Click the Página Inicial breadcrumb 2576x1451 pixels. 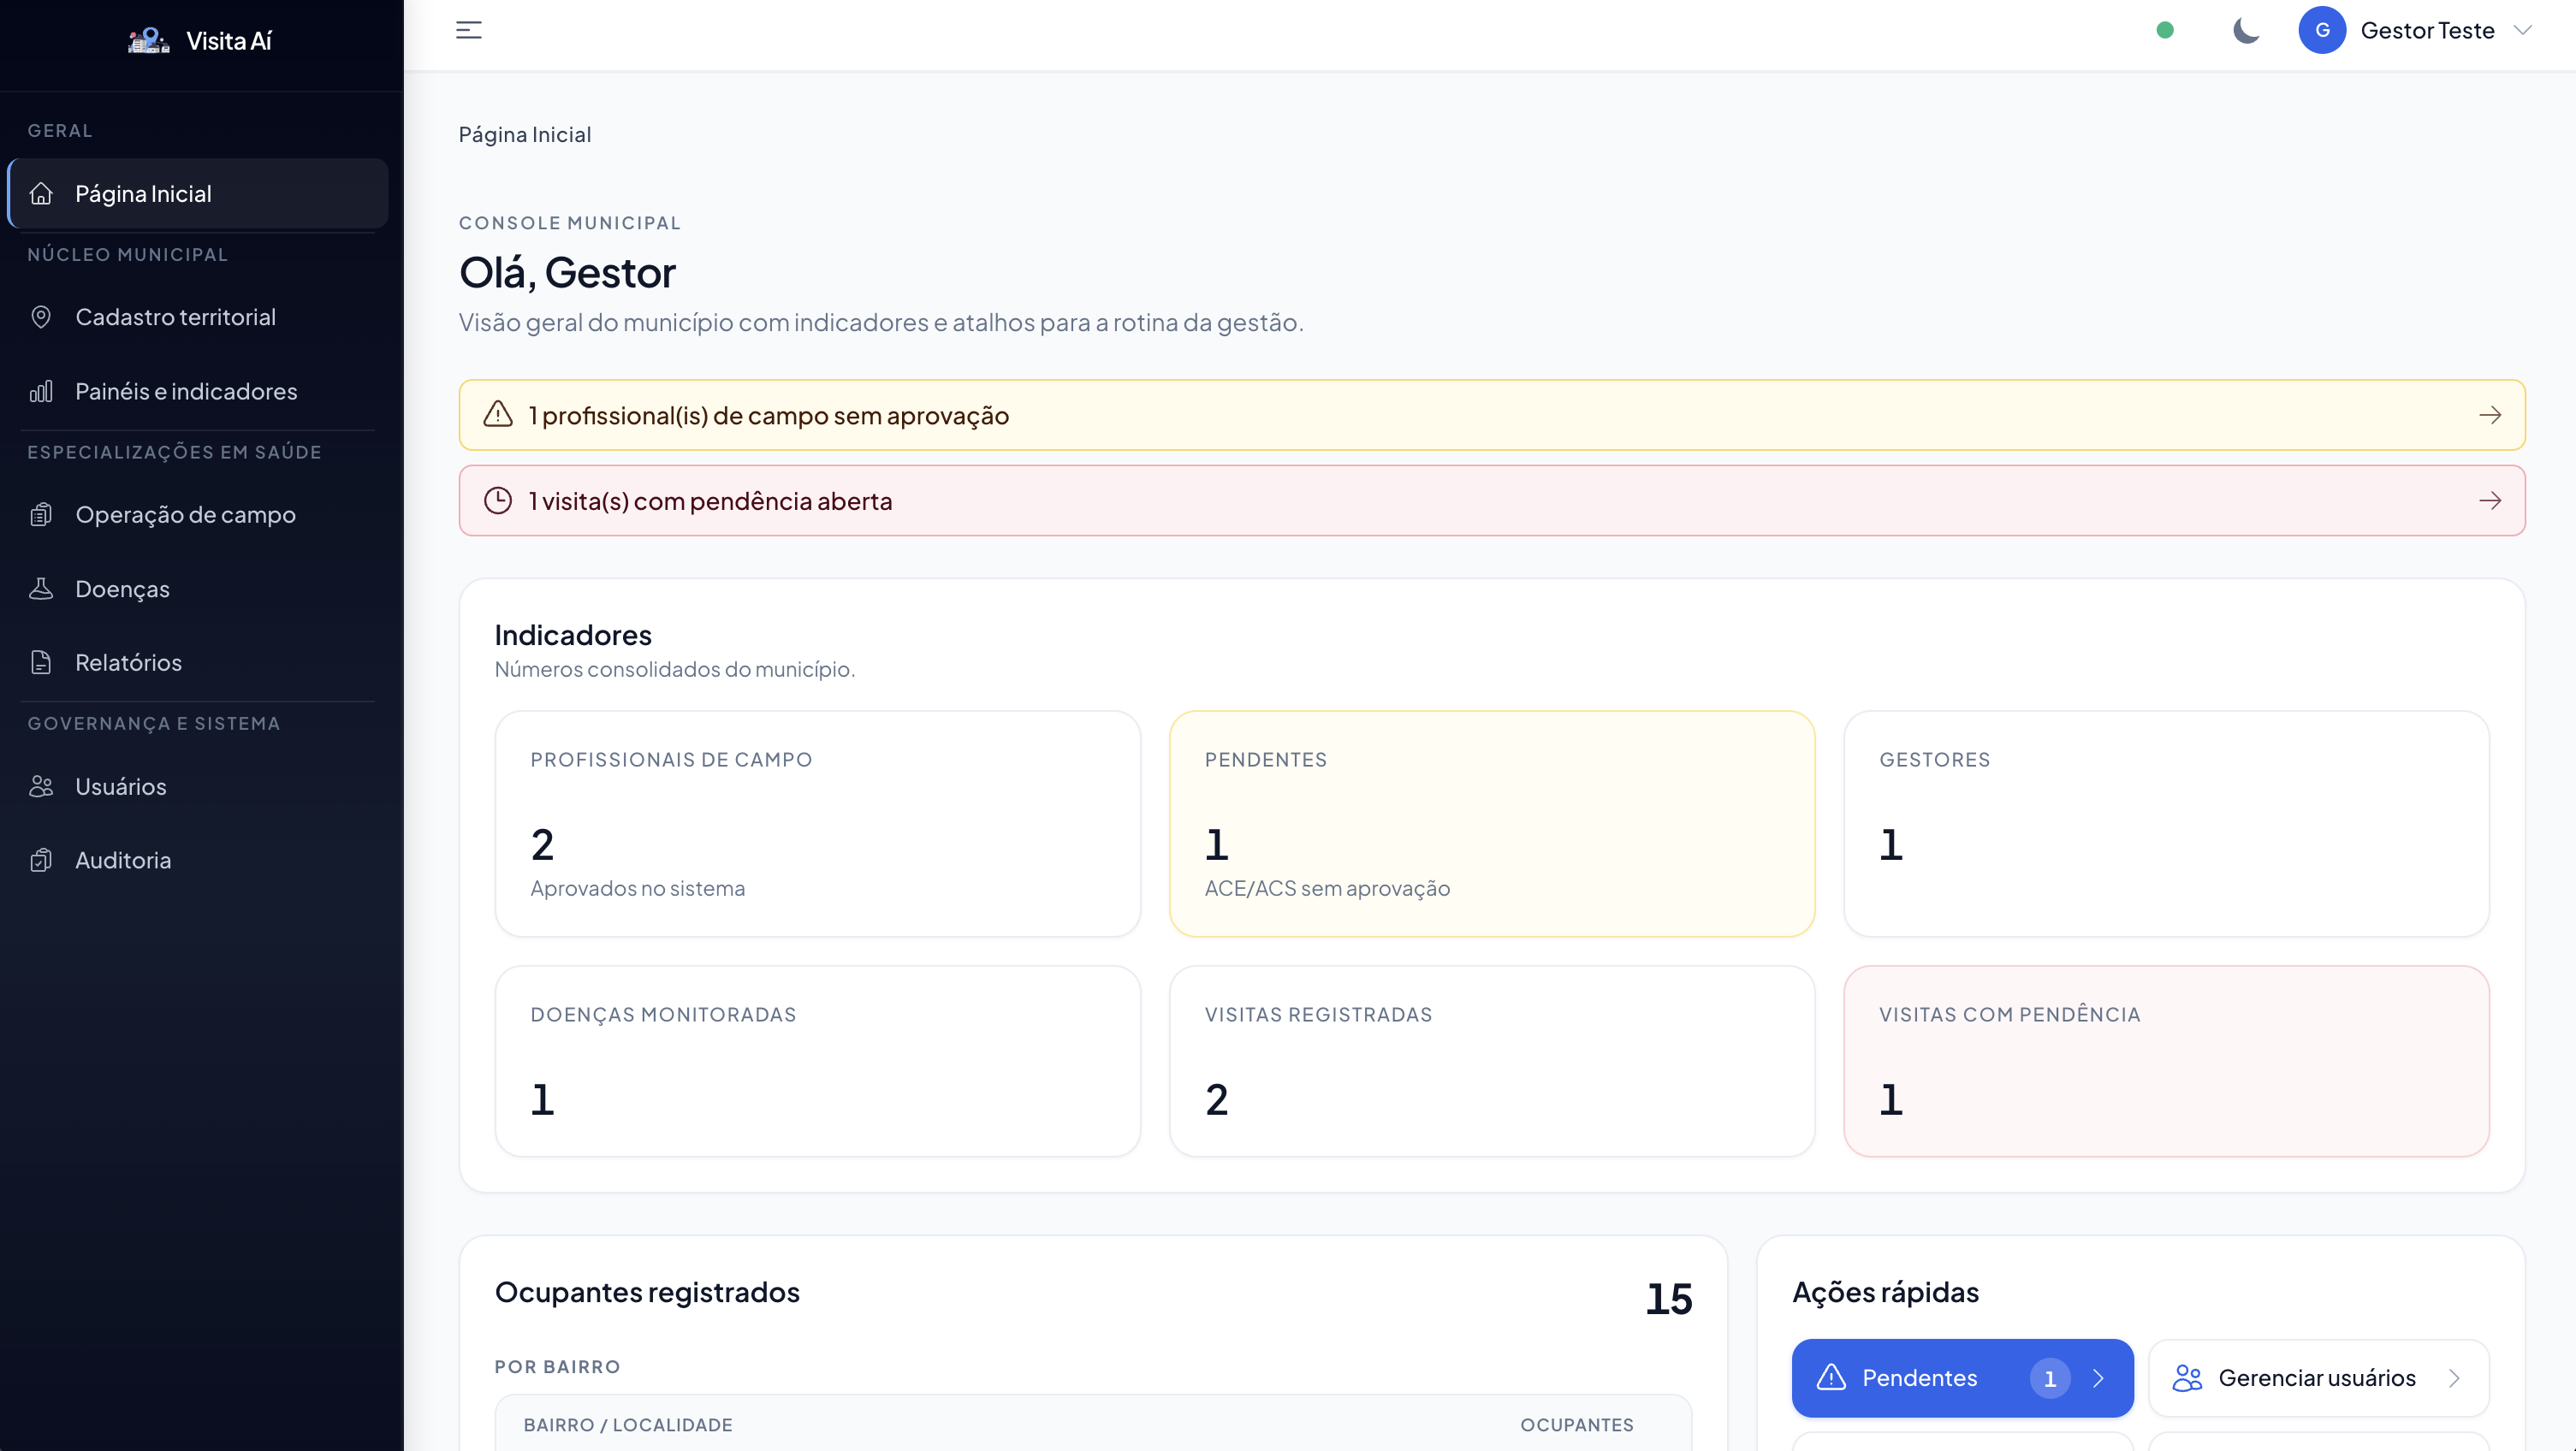coord(524,135)
